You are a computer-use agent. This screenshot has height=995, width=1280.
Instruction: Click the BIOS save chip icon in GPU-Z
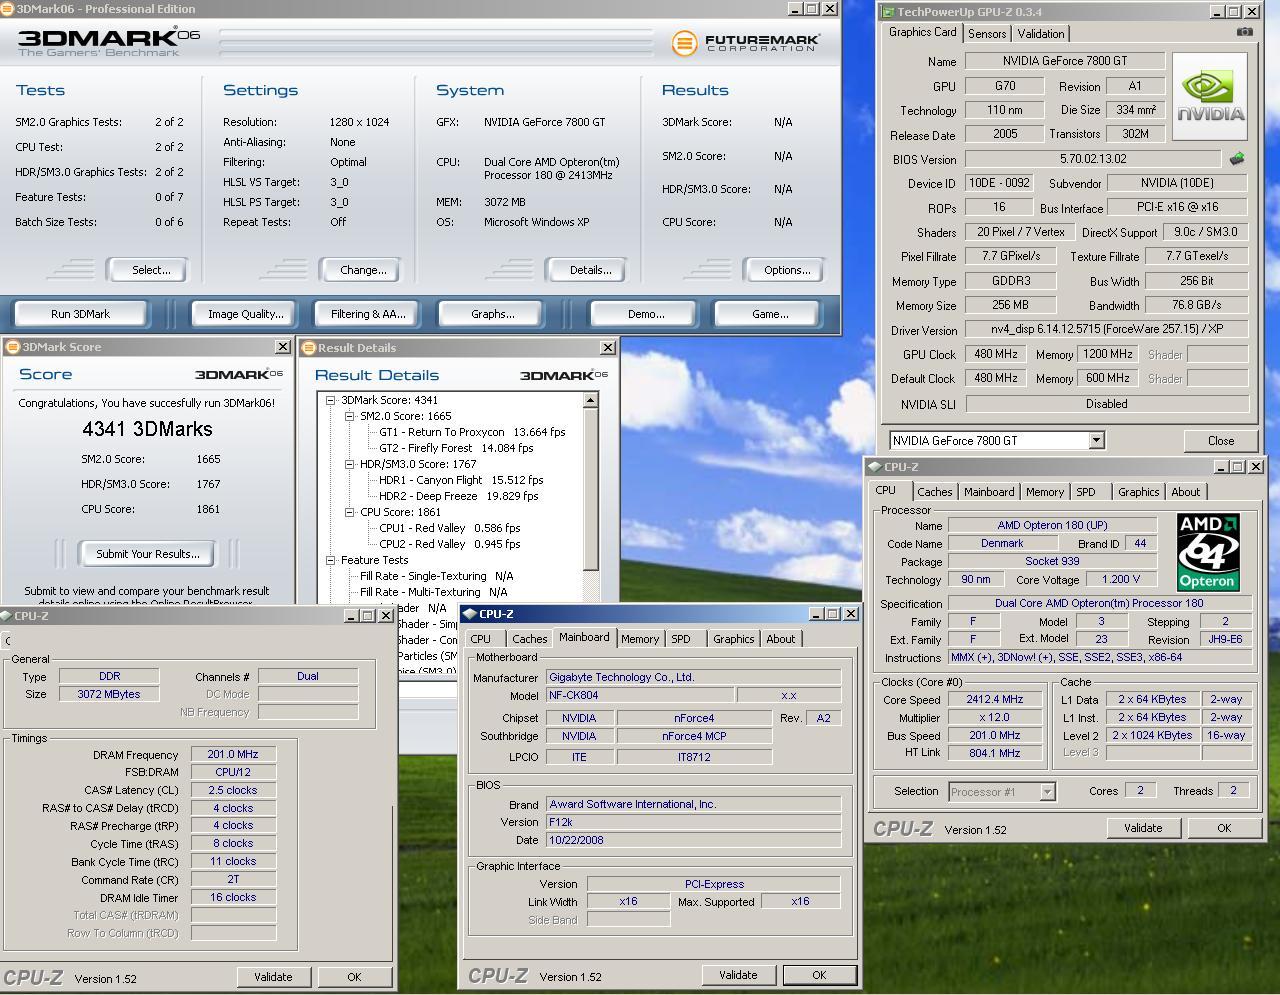(1237, 158)
